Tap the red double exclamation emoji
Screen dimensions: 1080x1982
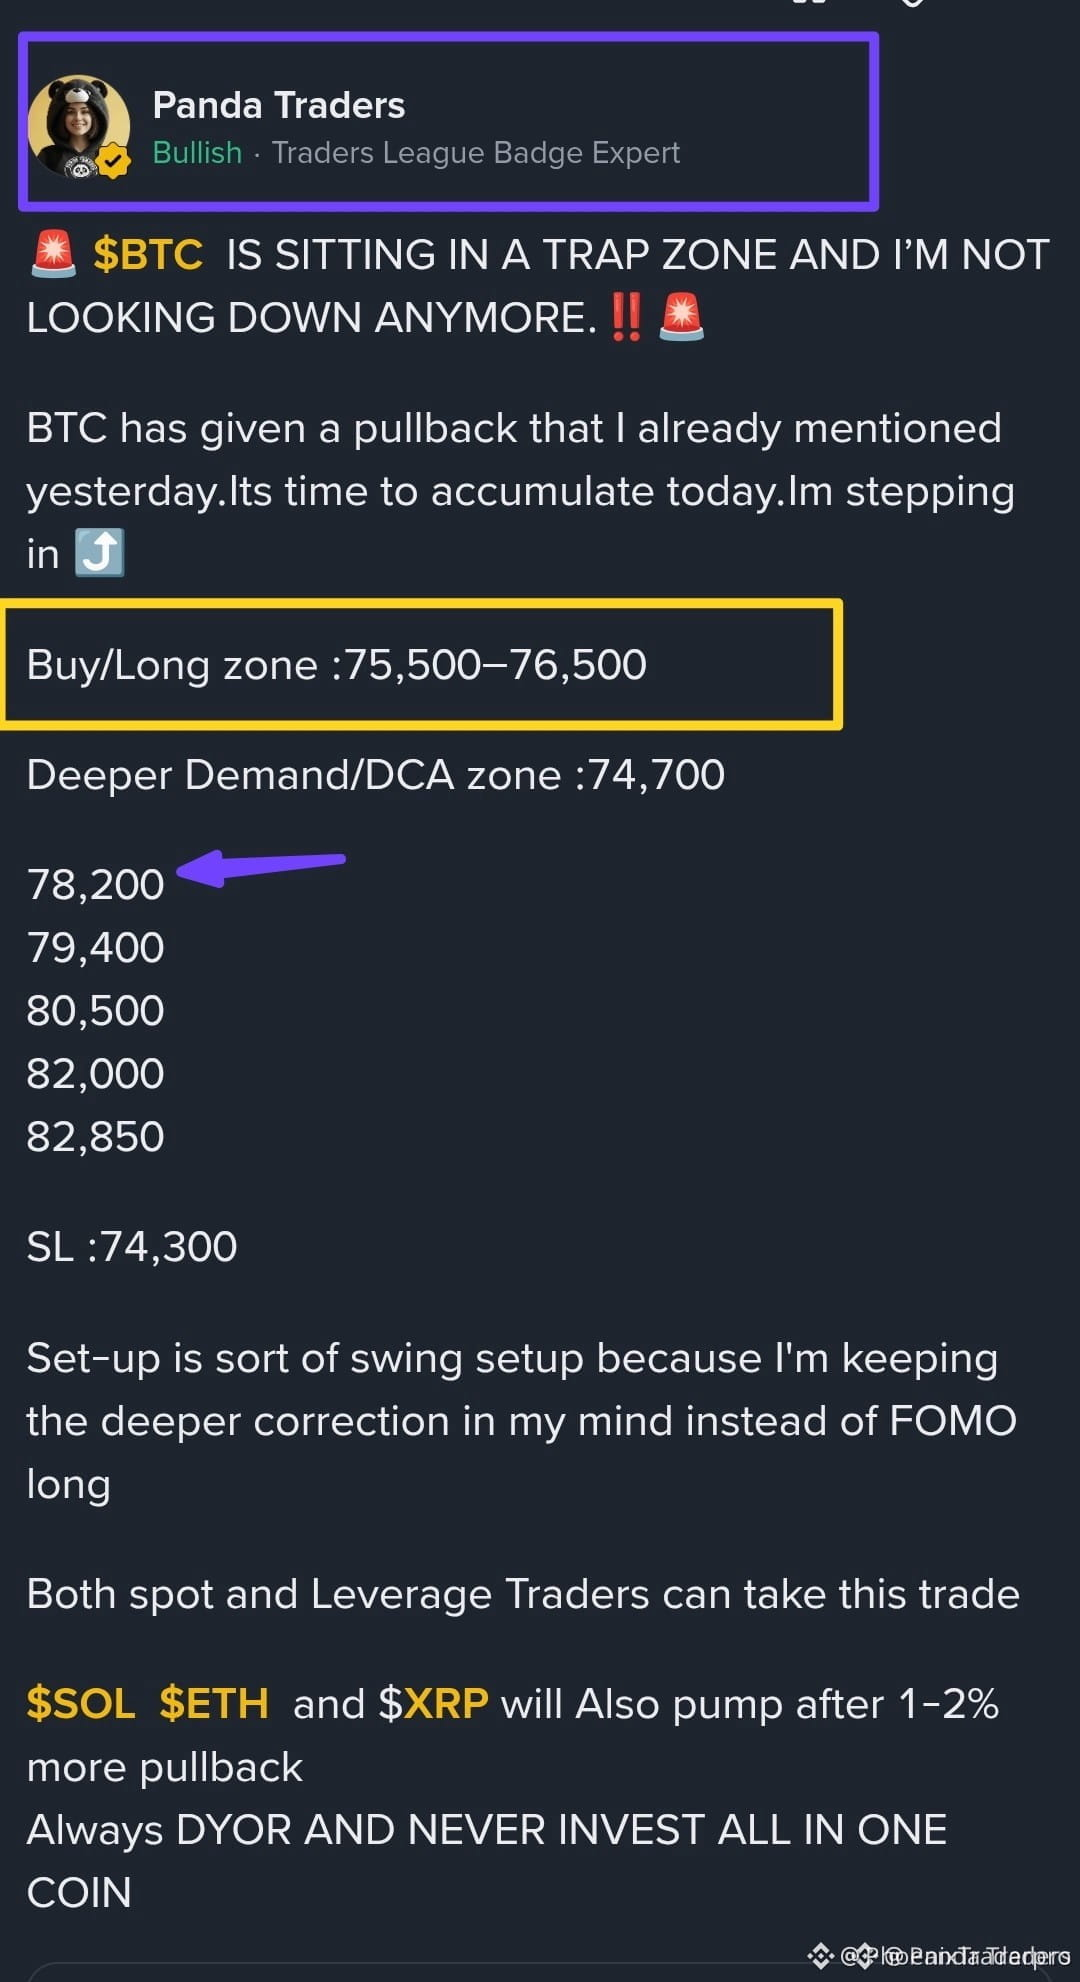click(626, 317)
